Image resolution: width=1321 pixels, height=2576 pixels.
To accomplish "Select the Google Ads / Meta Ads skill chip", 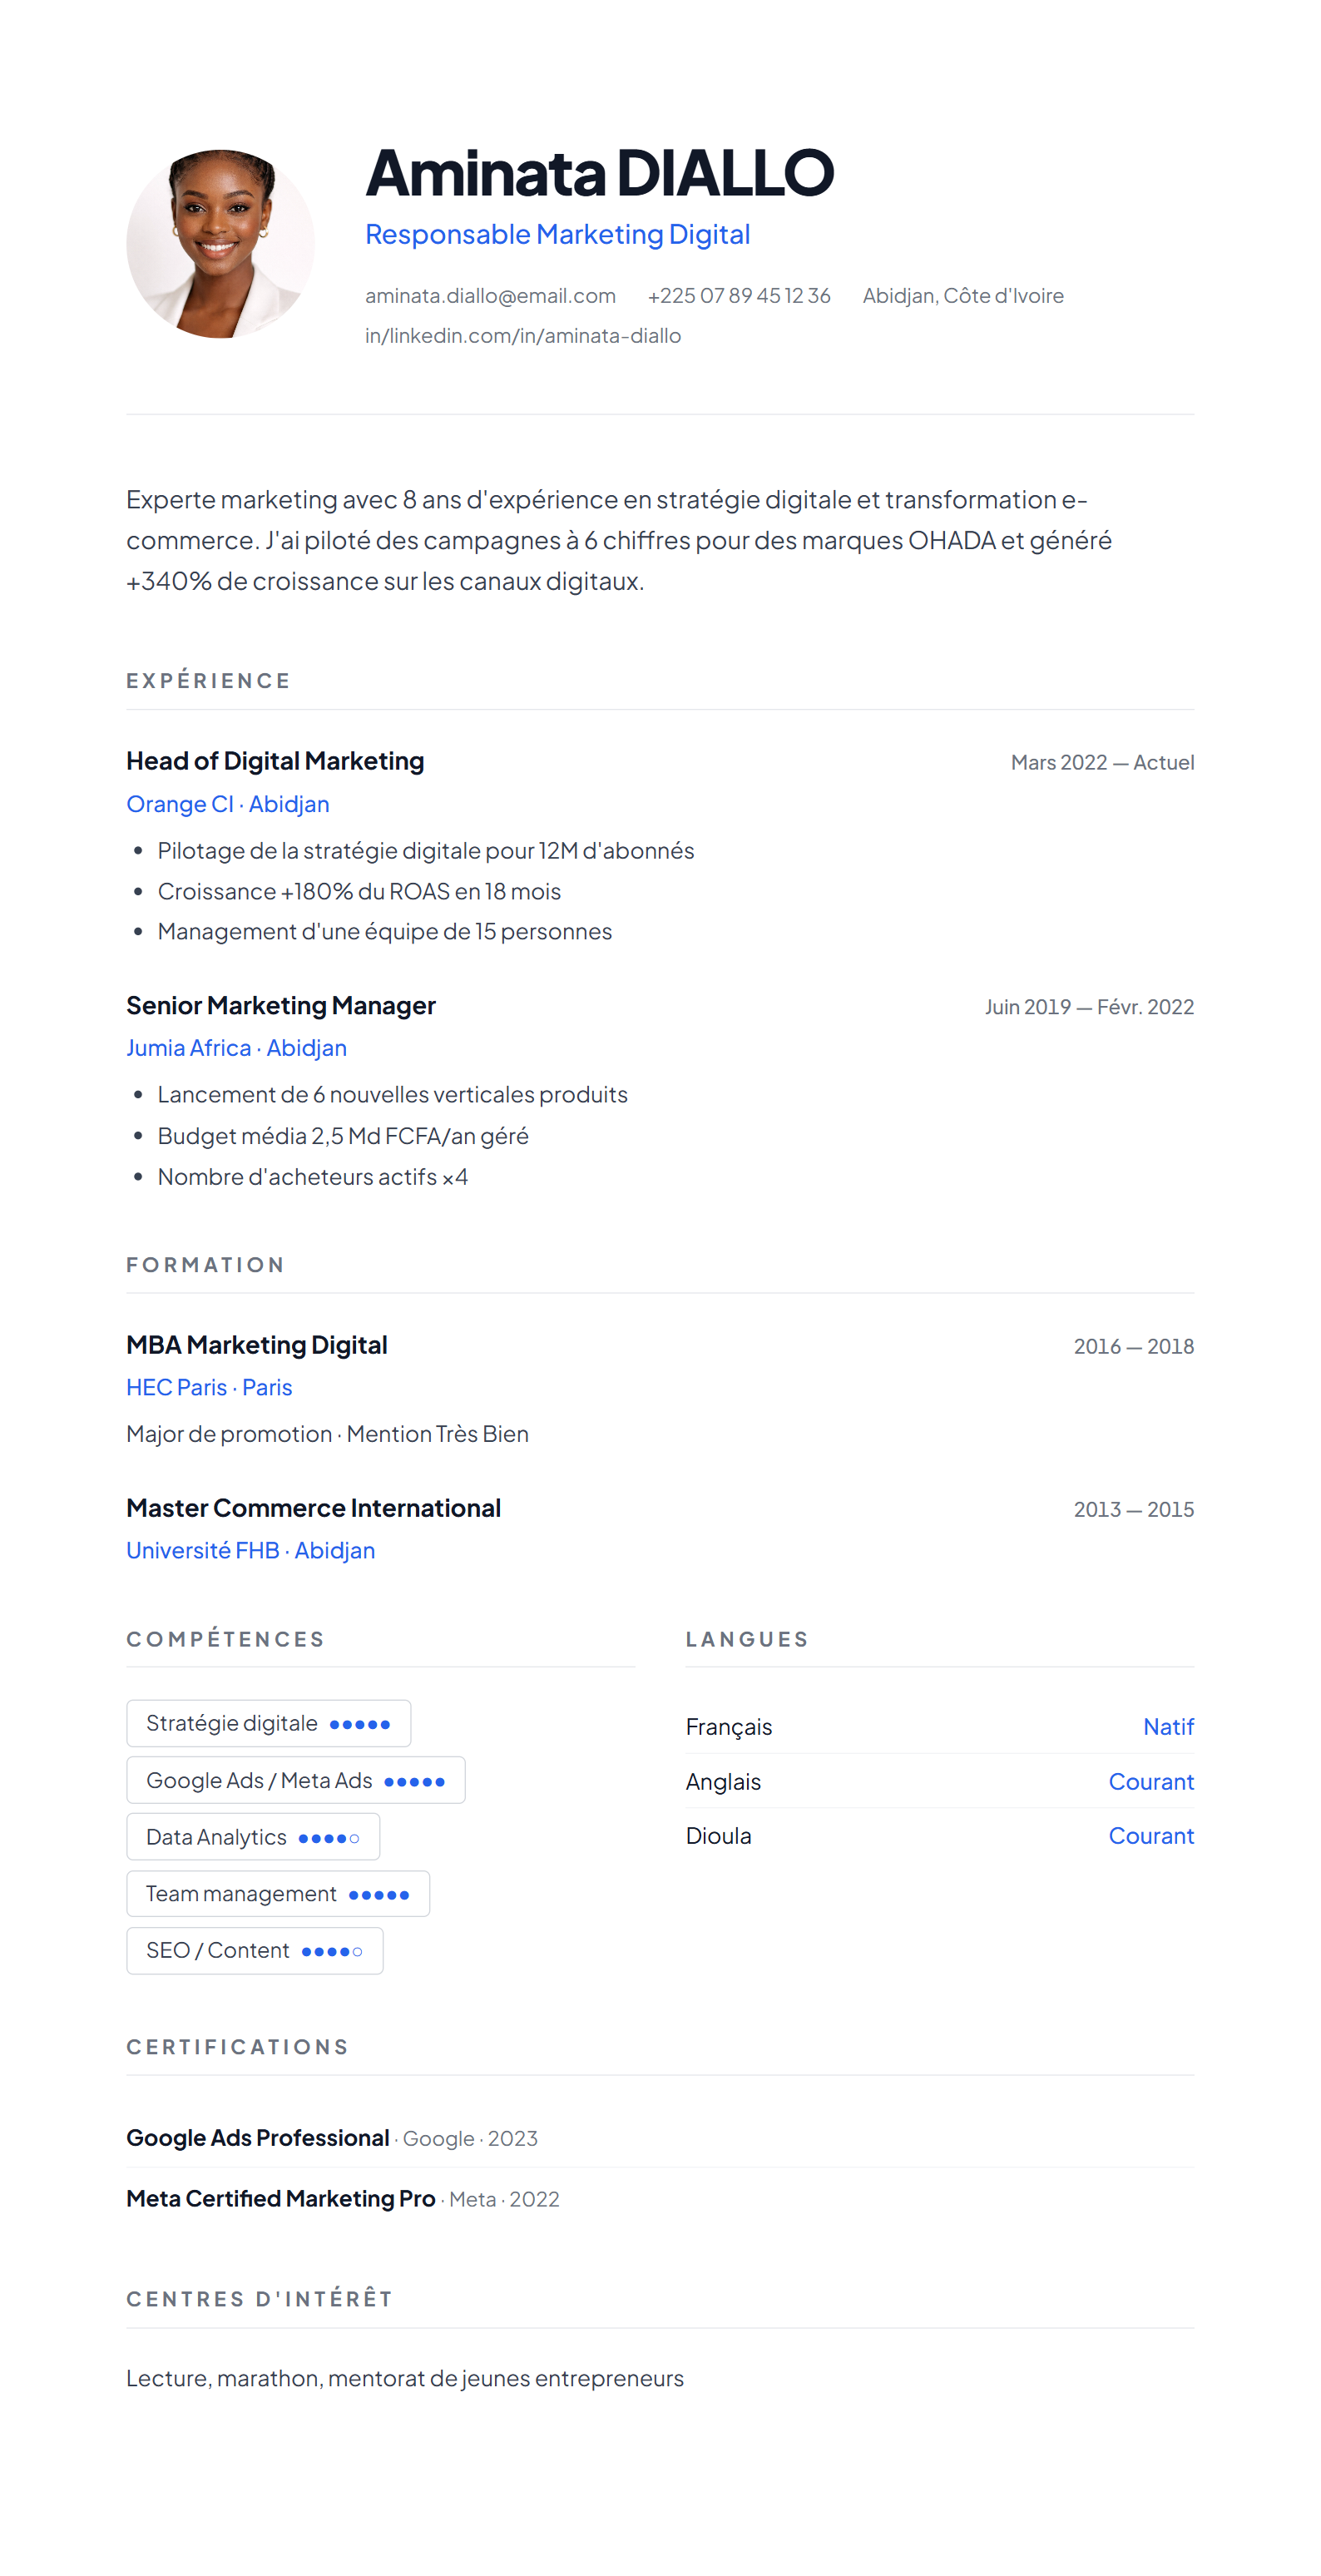I will point(295,1780).
